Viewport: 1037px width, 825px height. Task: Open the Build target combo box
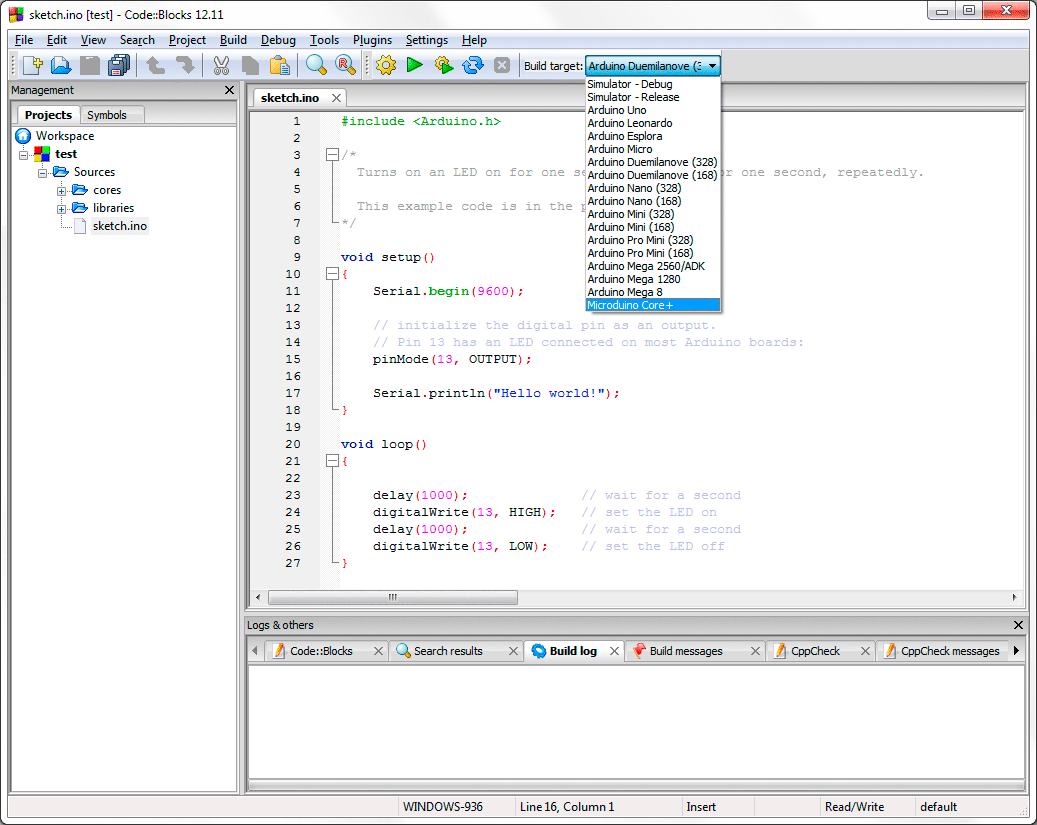653,66
